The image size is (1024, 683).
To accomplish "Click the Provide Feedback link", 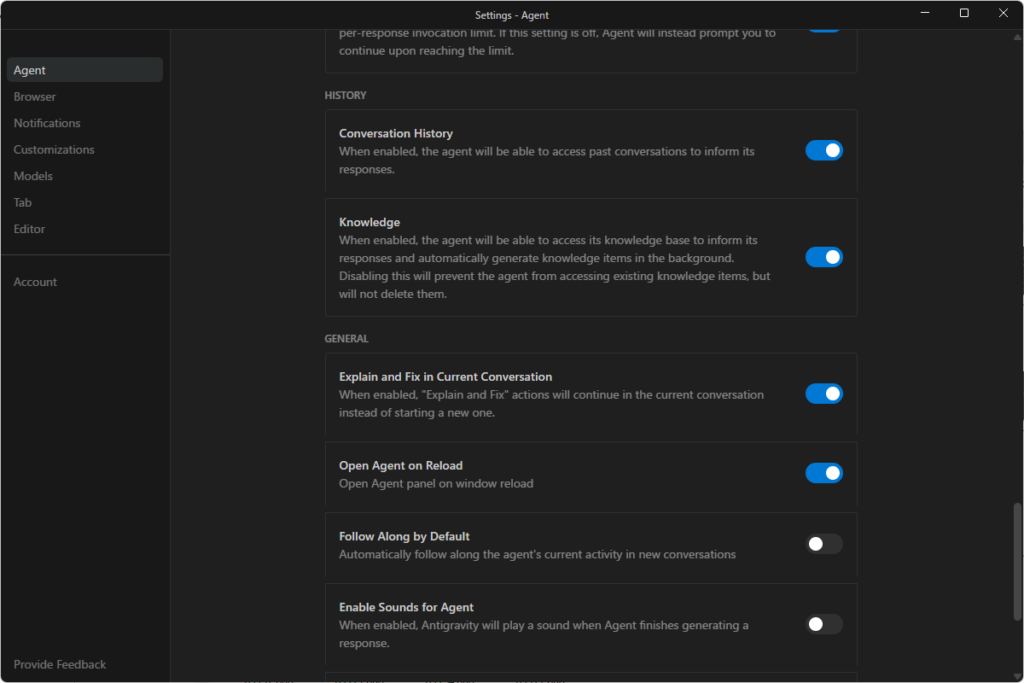I will 60,664.
